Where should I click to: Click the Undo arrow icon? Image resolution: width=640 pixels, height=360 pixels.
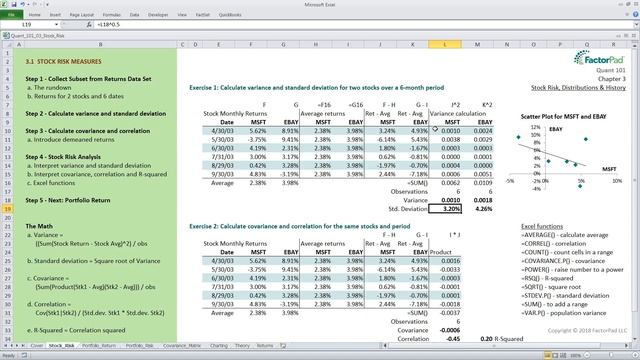23,4
